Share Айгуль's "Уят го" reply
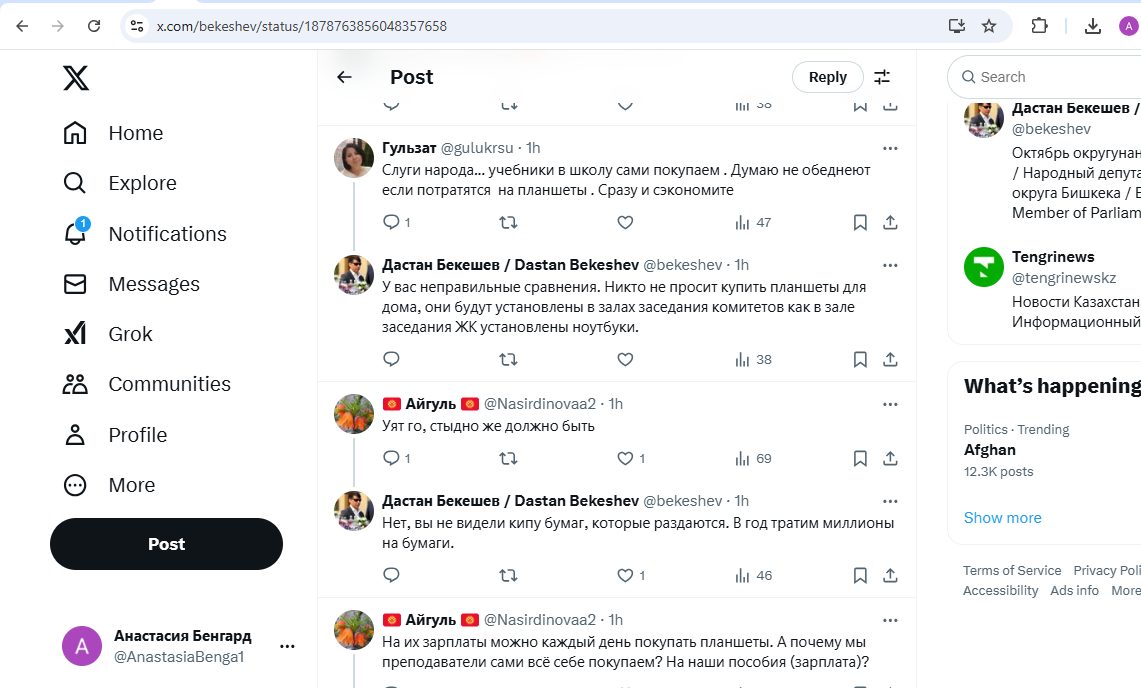The height and width of the screenshot is (688, 1141). [890, 458]
